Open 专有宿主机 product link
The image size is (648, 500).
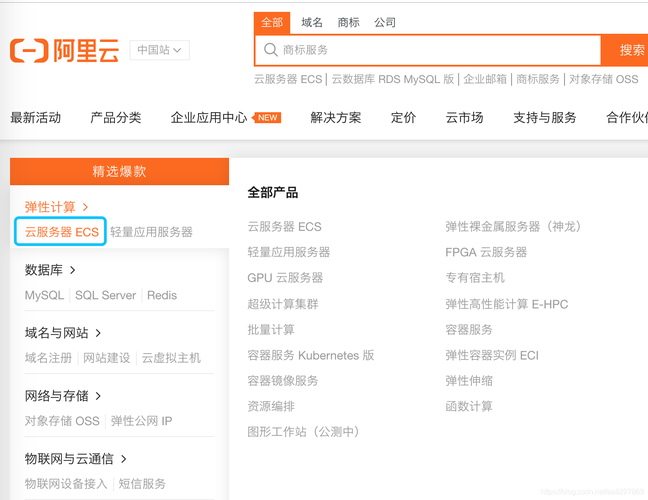tap(475, 278)
